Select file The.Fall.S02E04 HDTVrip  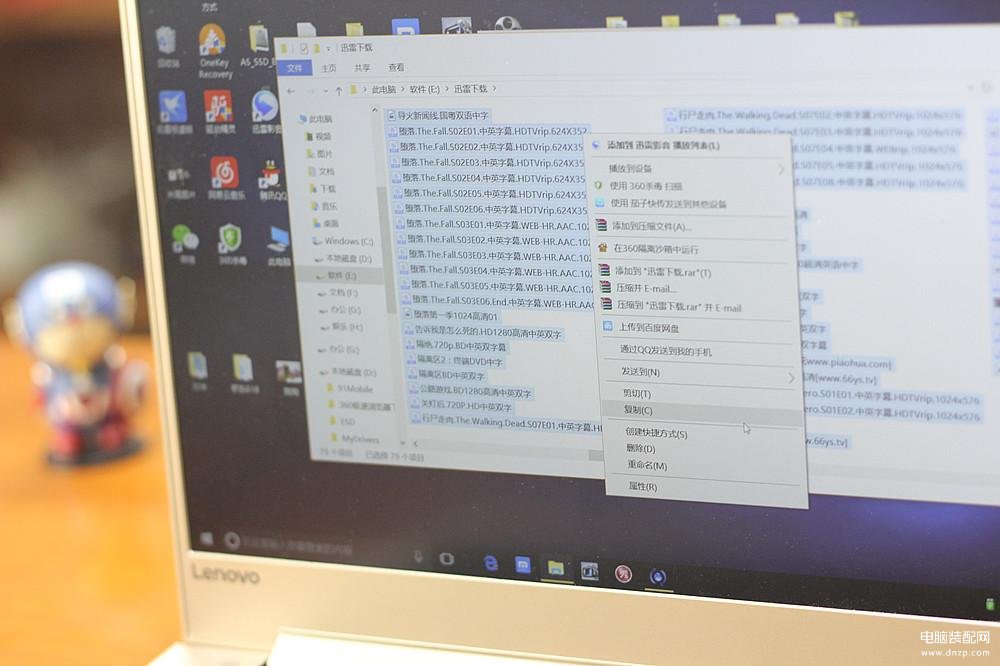pyautogui.click(x=490, y=178)
